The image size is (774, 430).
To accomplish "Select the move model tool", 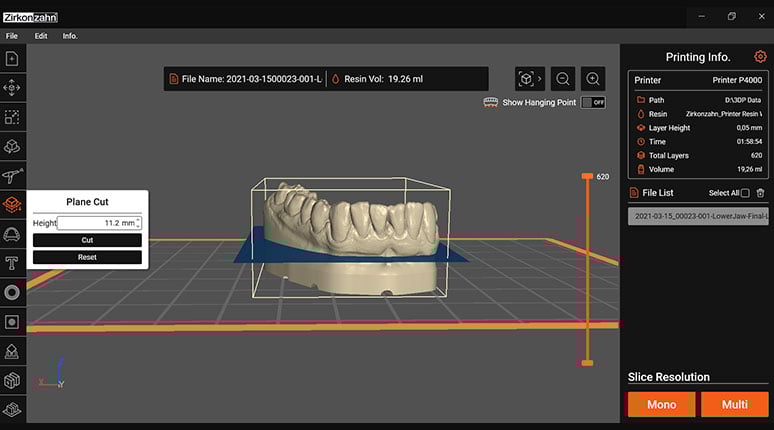I will coord(12,88).
